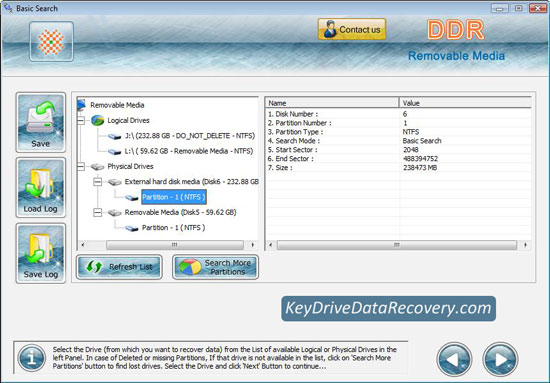Screen dimensions: 550x383
Task: Click the '2. Partition Number :' row
Action: pos(398,123)
